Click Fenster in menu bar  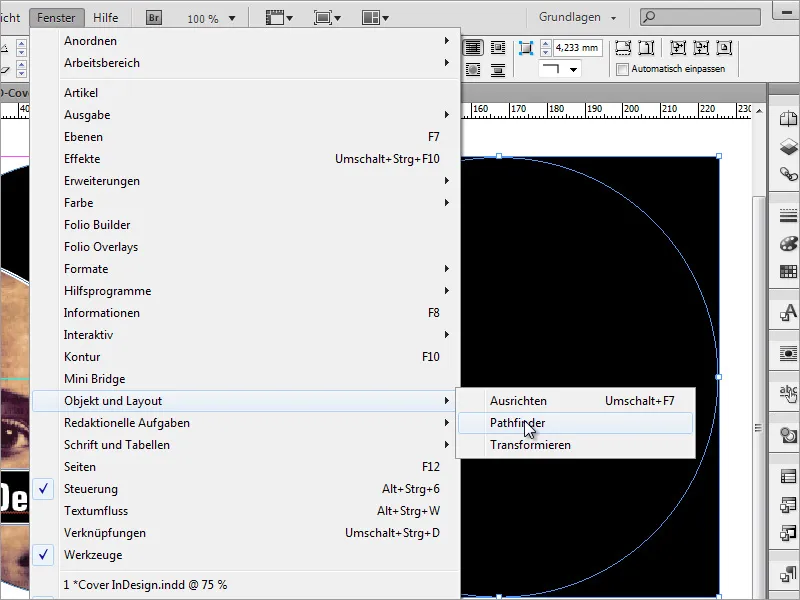[x=56, y=18]
